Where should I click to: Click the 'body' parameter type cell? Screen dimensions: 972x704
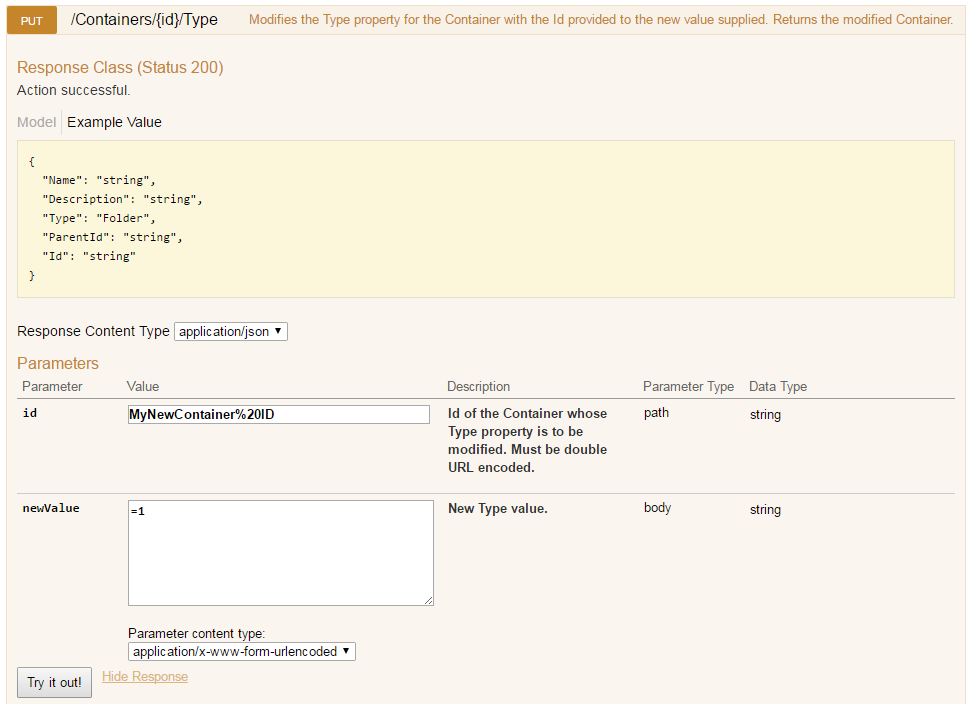click(x=658, y=508)
